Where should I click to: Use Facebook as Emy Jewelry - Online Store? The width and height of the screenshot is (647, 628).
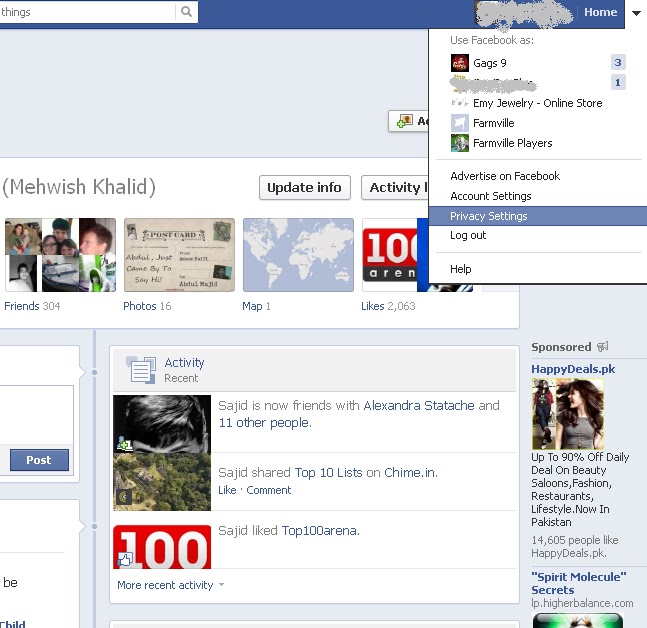click(537, 103)
